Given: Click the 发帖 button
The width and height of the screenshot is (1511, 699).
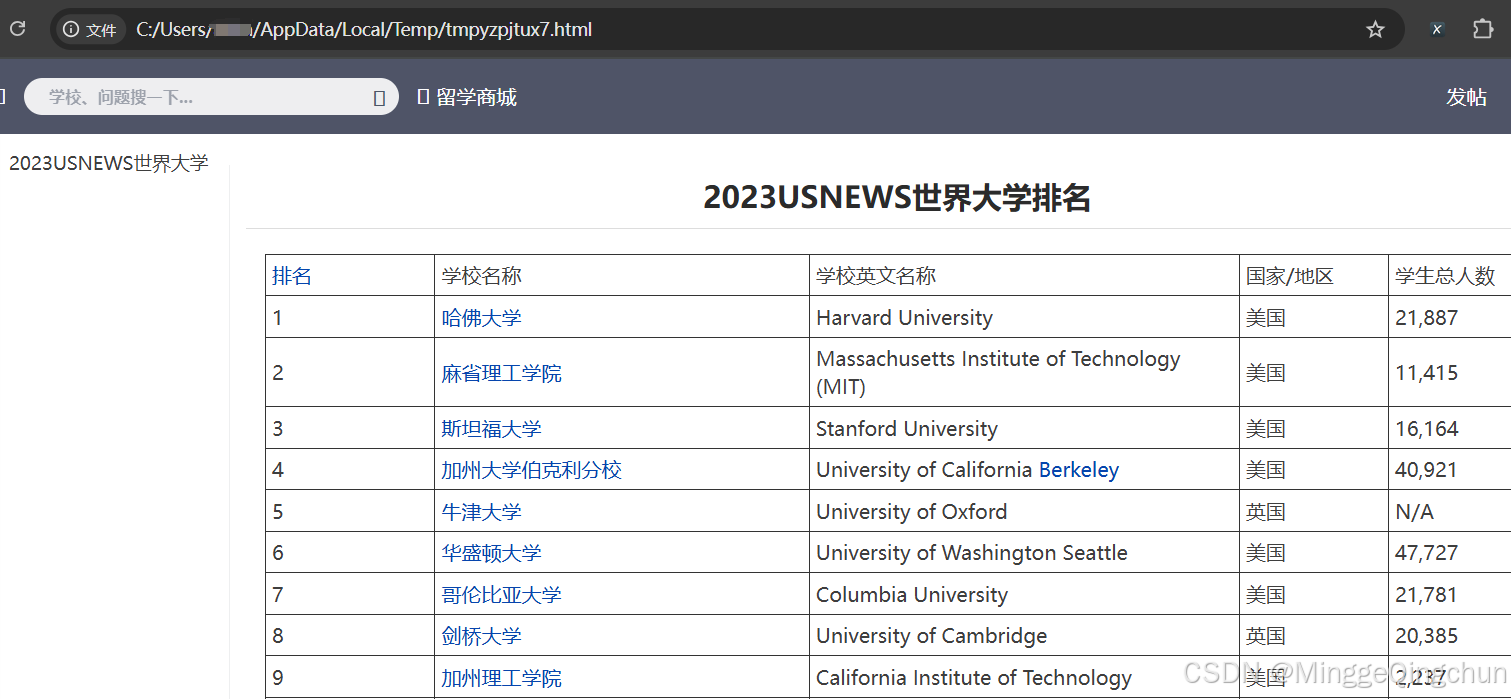Looking at the screenshot, I should pyautogui.click(x=1466, y=97).
